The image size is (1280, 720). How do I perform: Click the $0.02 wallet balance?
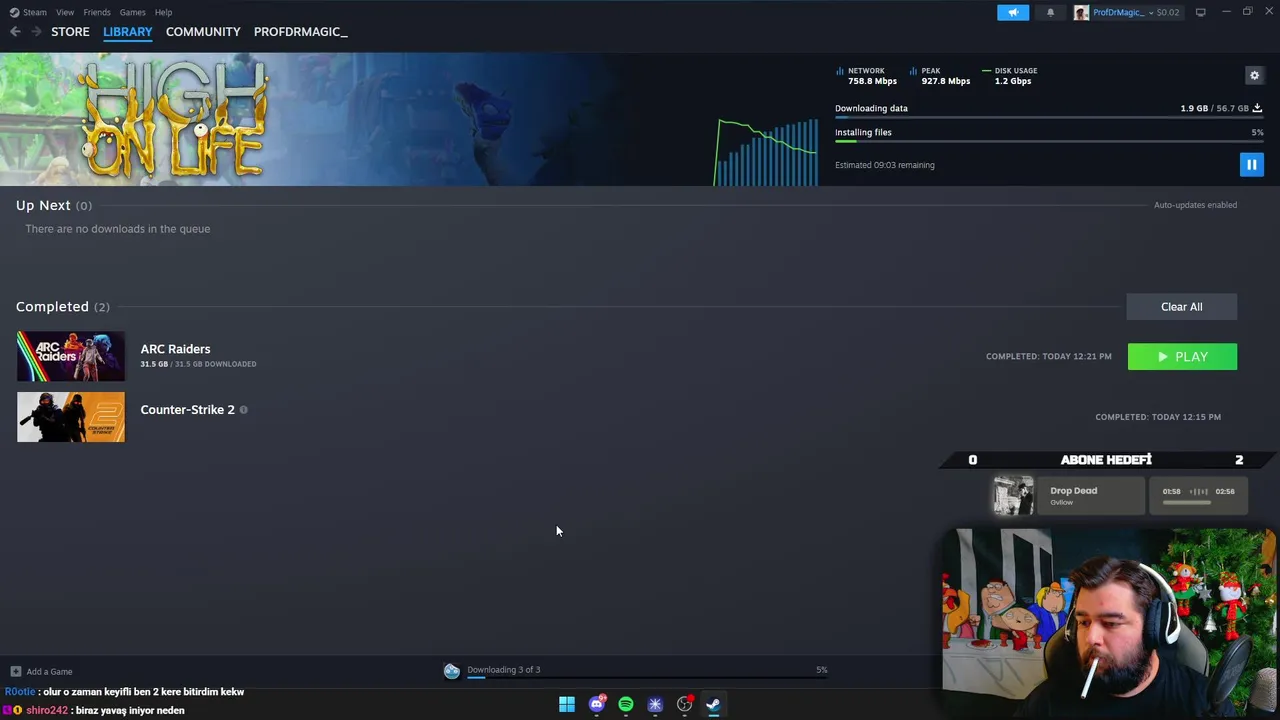point(1167,12)
